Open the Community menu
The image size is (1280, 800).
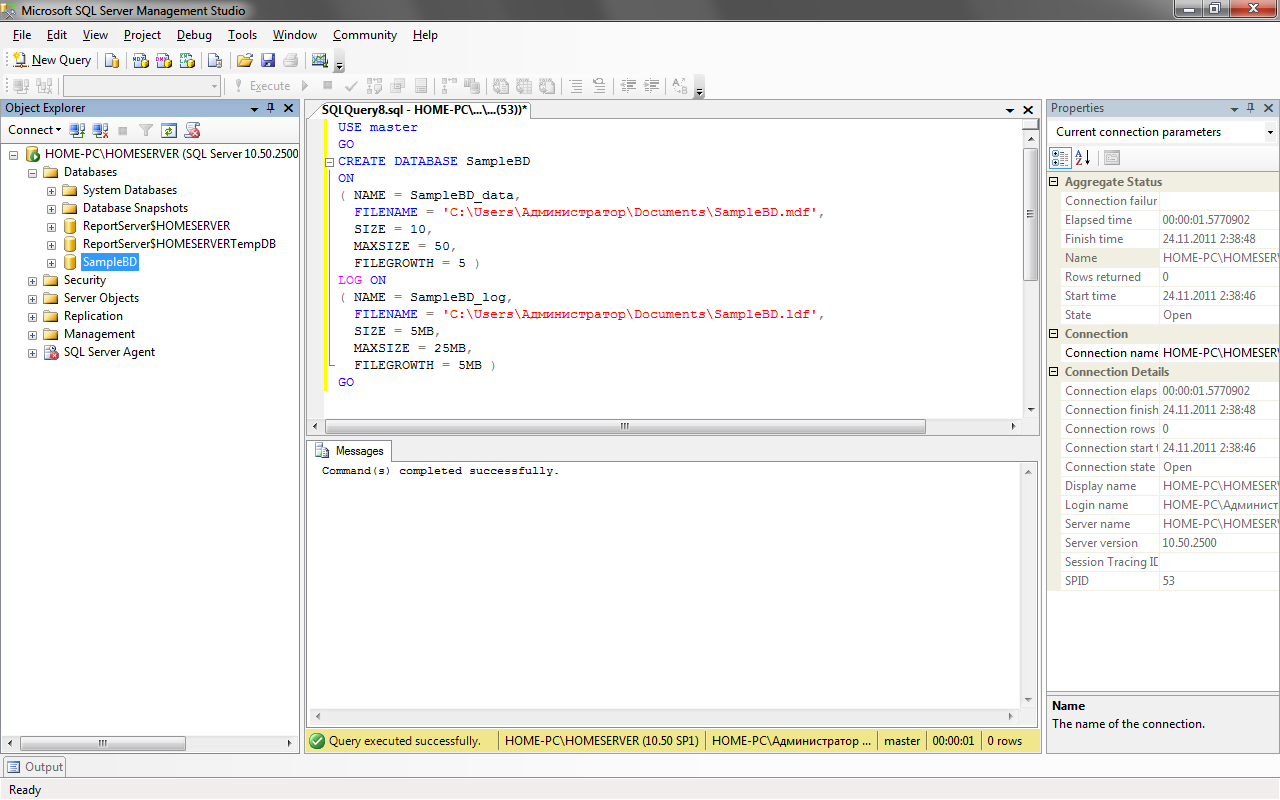click(x=365, y=35)
